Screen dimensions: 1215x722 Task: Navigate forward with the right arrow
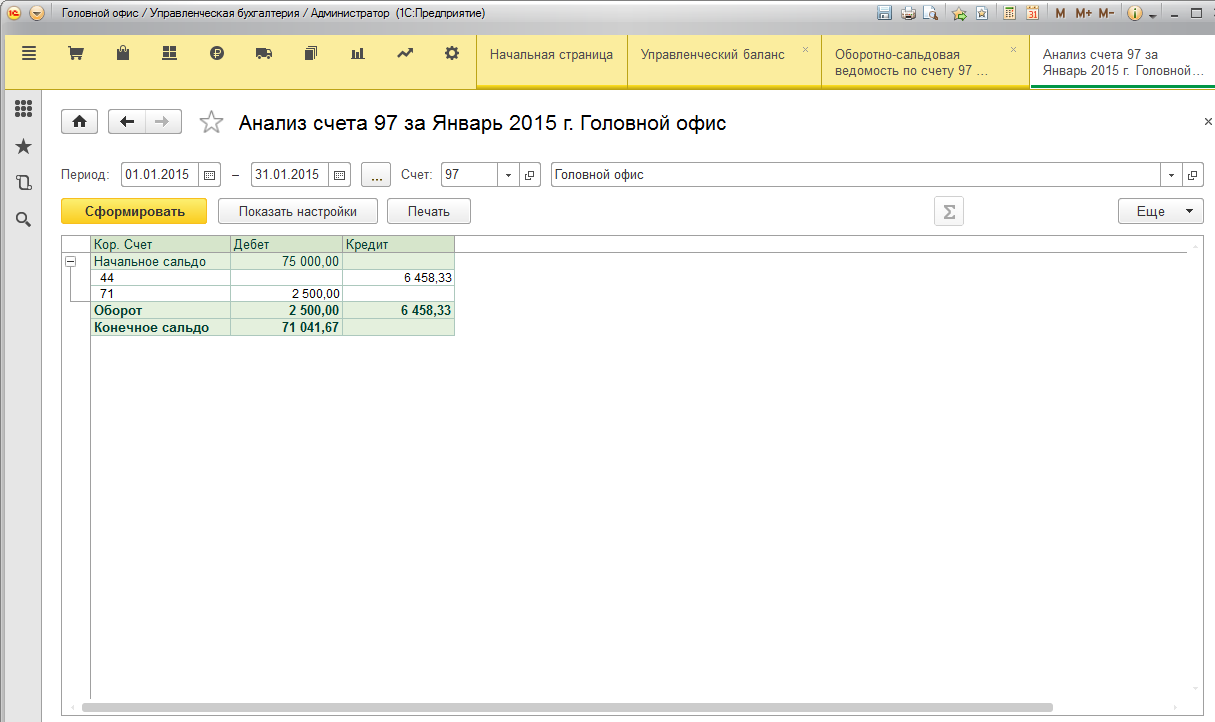(x=163, y=122)
